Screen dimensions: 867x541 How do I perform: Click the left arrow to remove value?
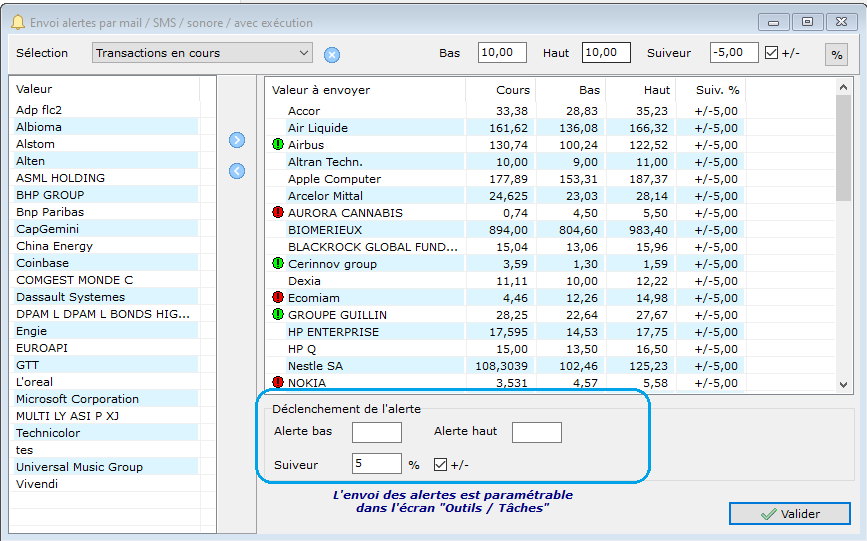point(237,171)
